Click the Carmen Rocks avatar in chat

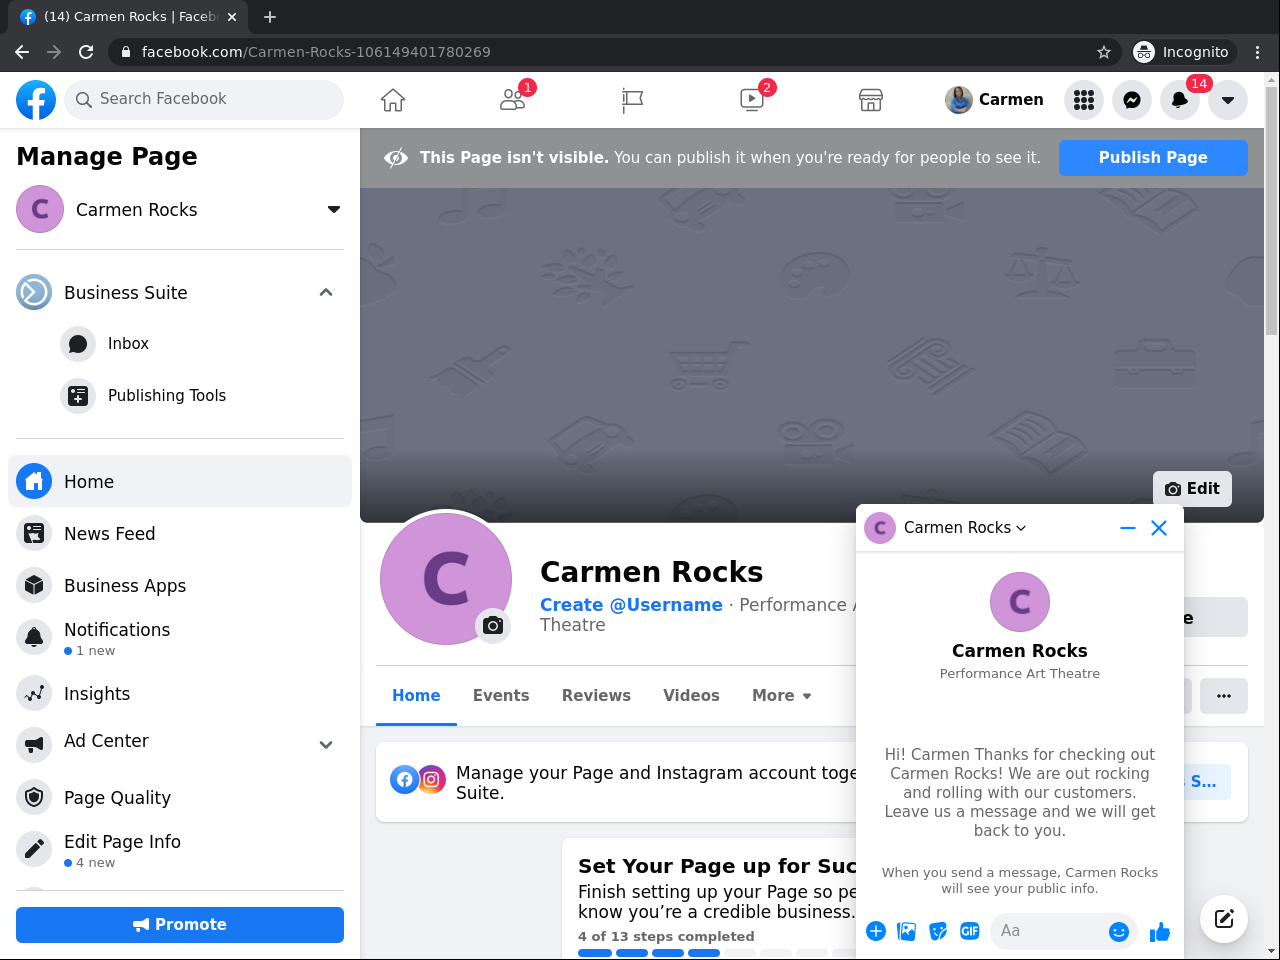click(1020, 602)
